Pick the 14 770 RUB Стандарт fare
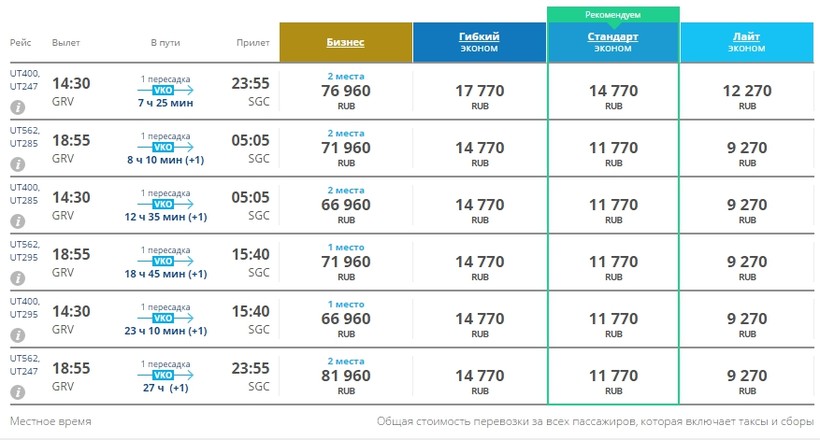Image resolution: width=820 pixels, height=440 pixels. [613, 92]
